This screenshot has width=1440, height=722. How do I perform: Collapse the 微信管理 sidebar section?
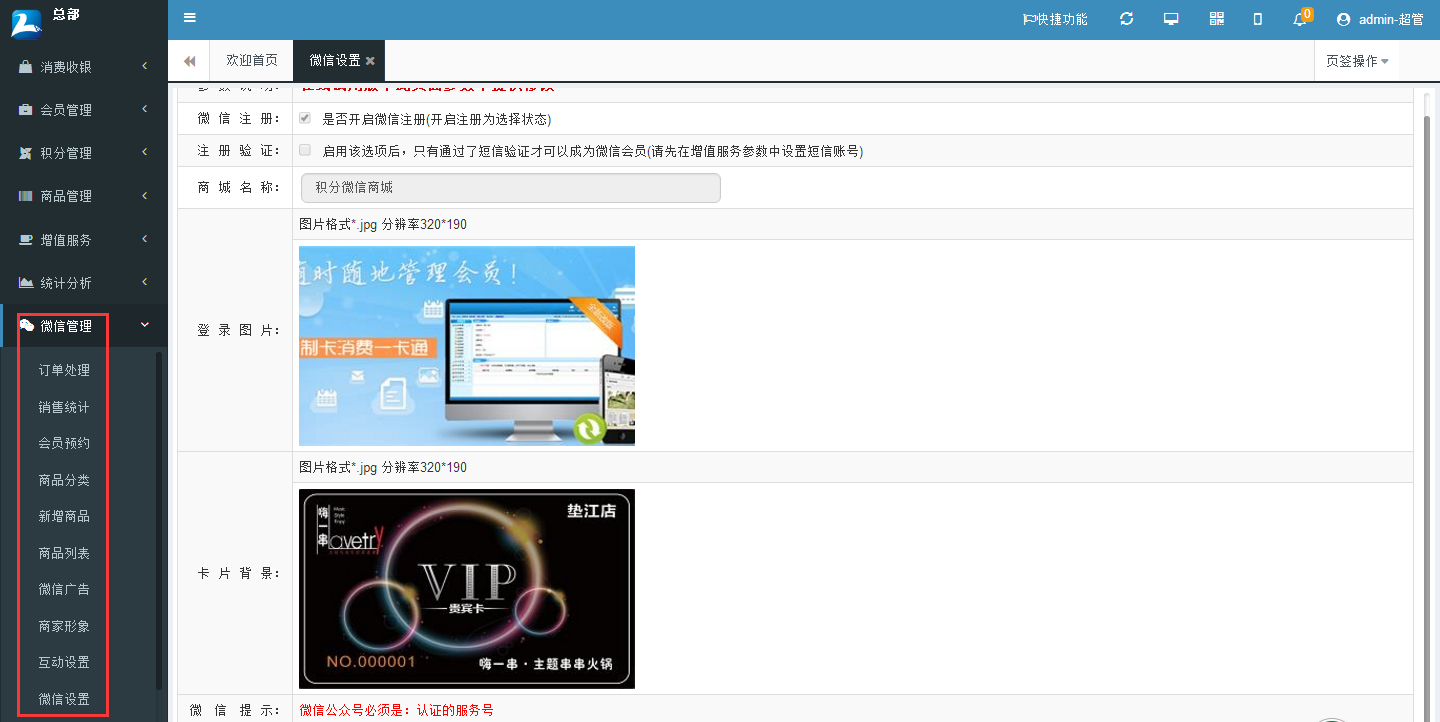tap(84, 326)
